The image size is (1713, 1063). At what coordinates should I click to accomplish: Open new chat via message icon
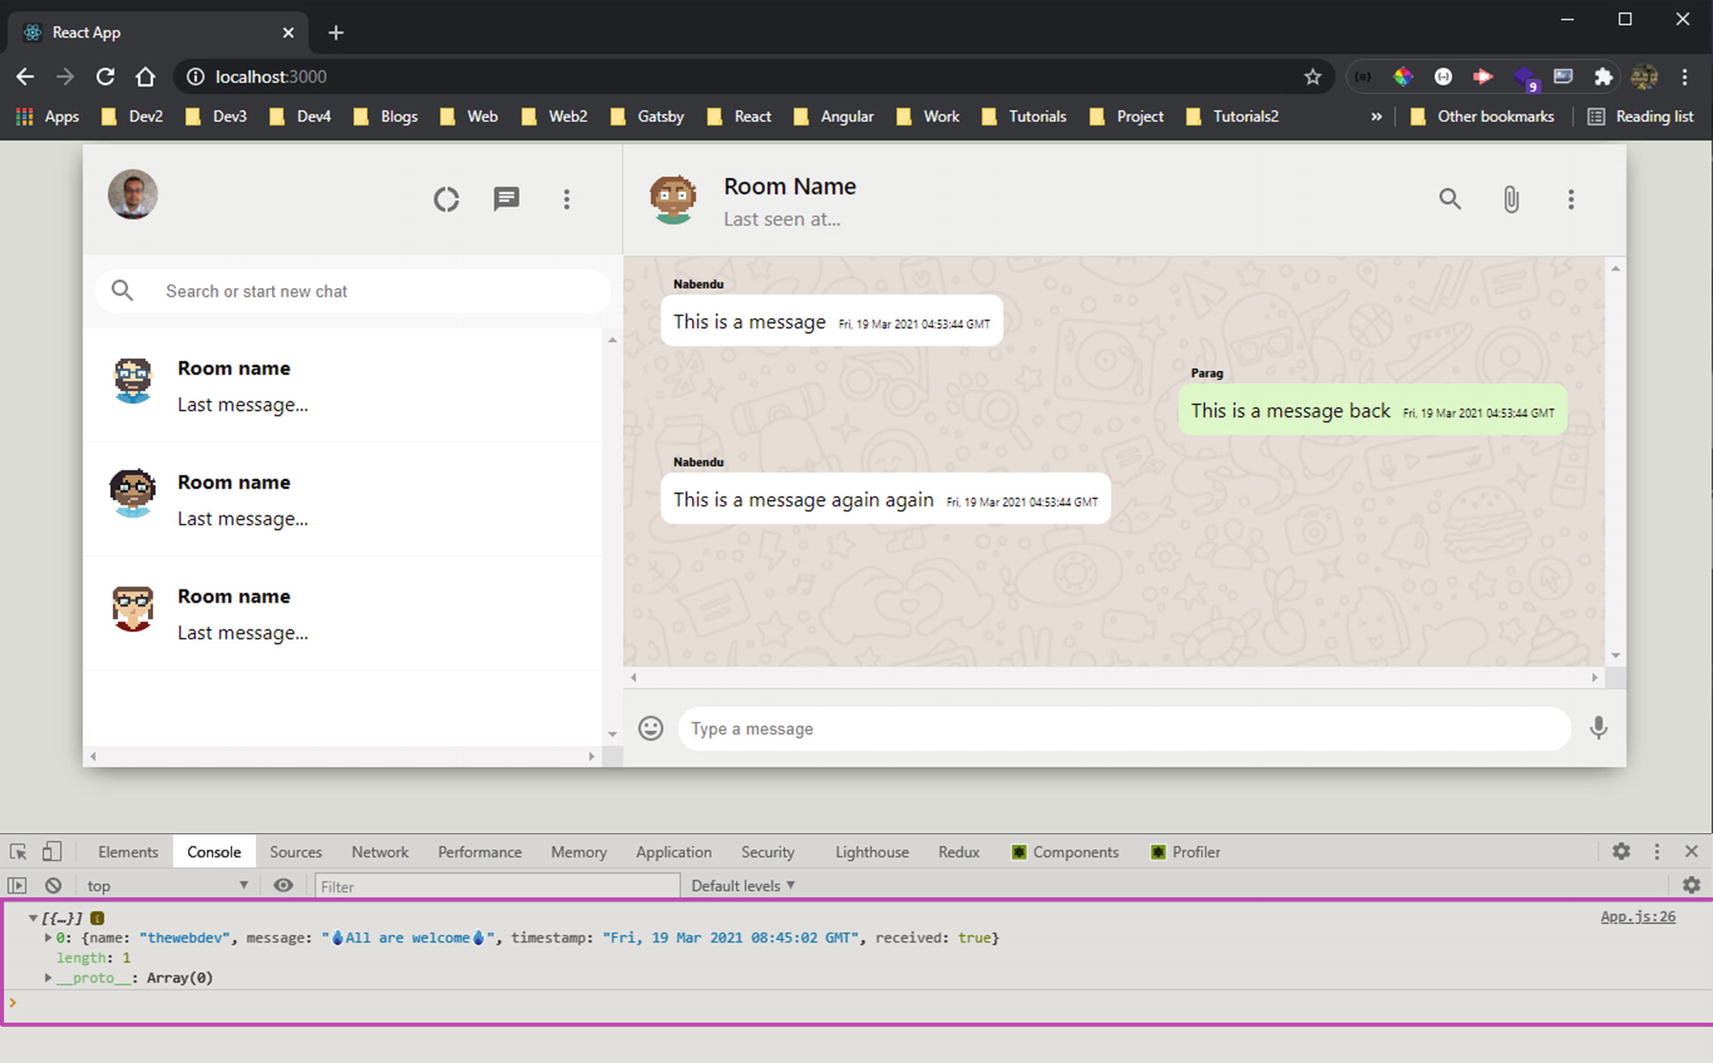(x=507, y=199)
